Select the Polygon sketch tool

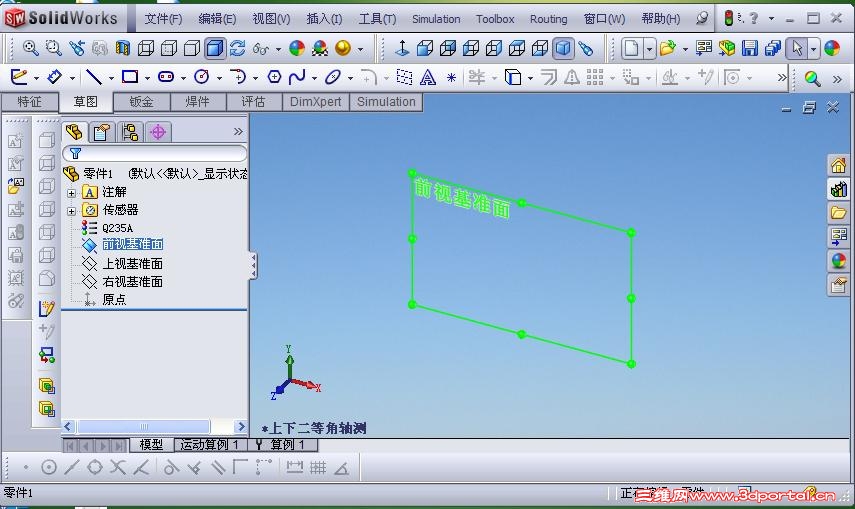(274, 77)
